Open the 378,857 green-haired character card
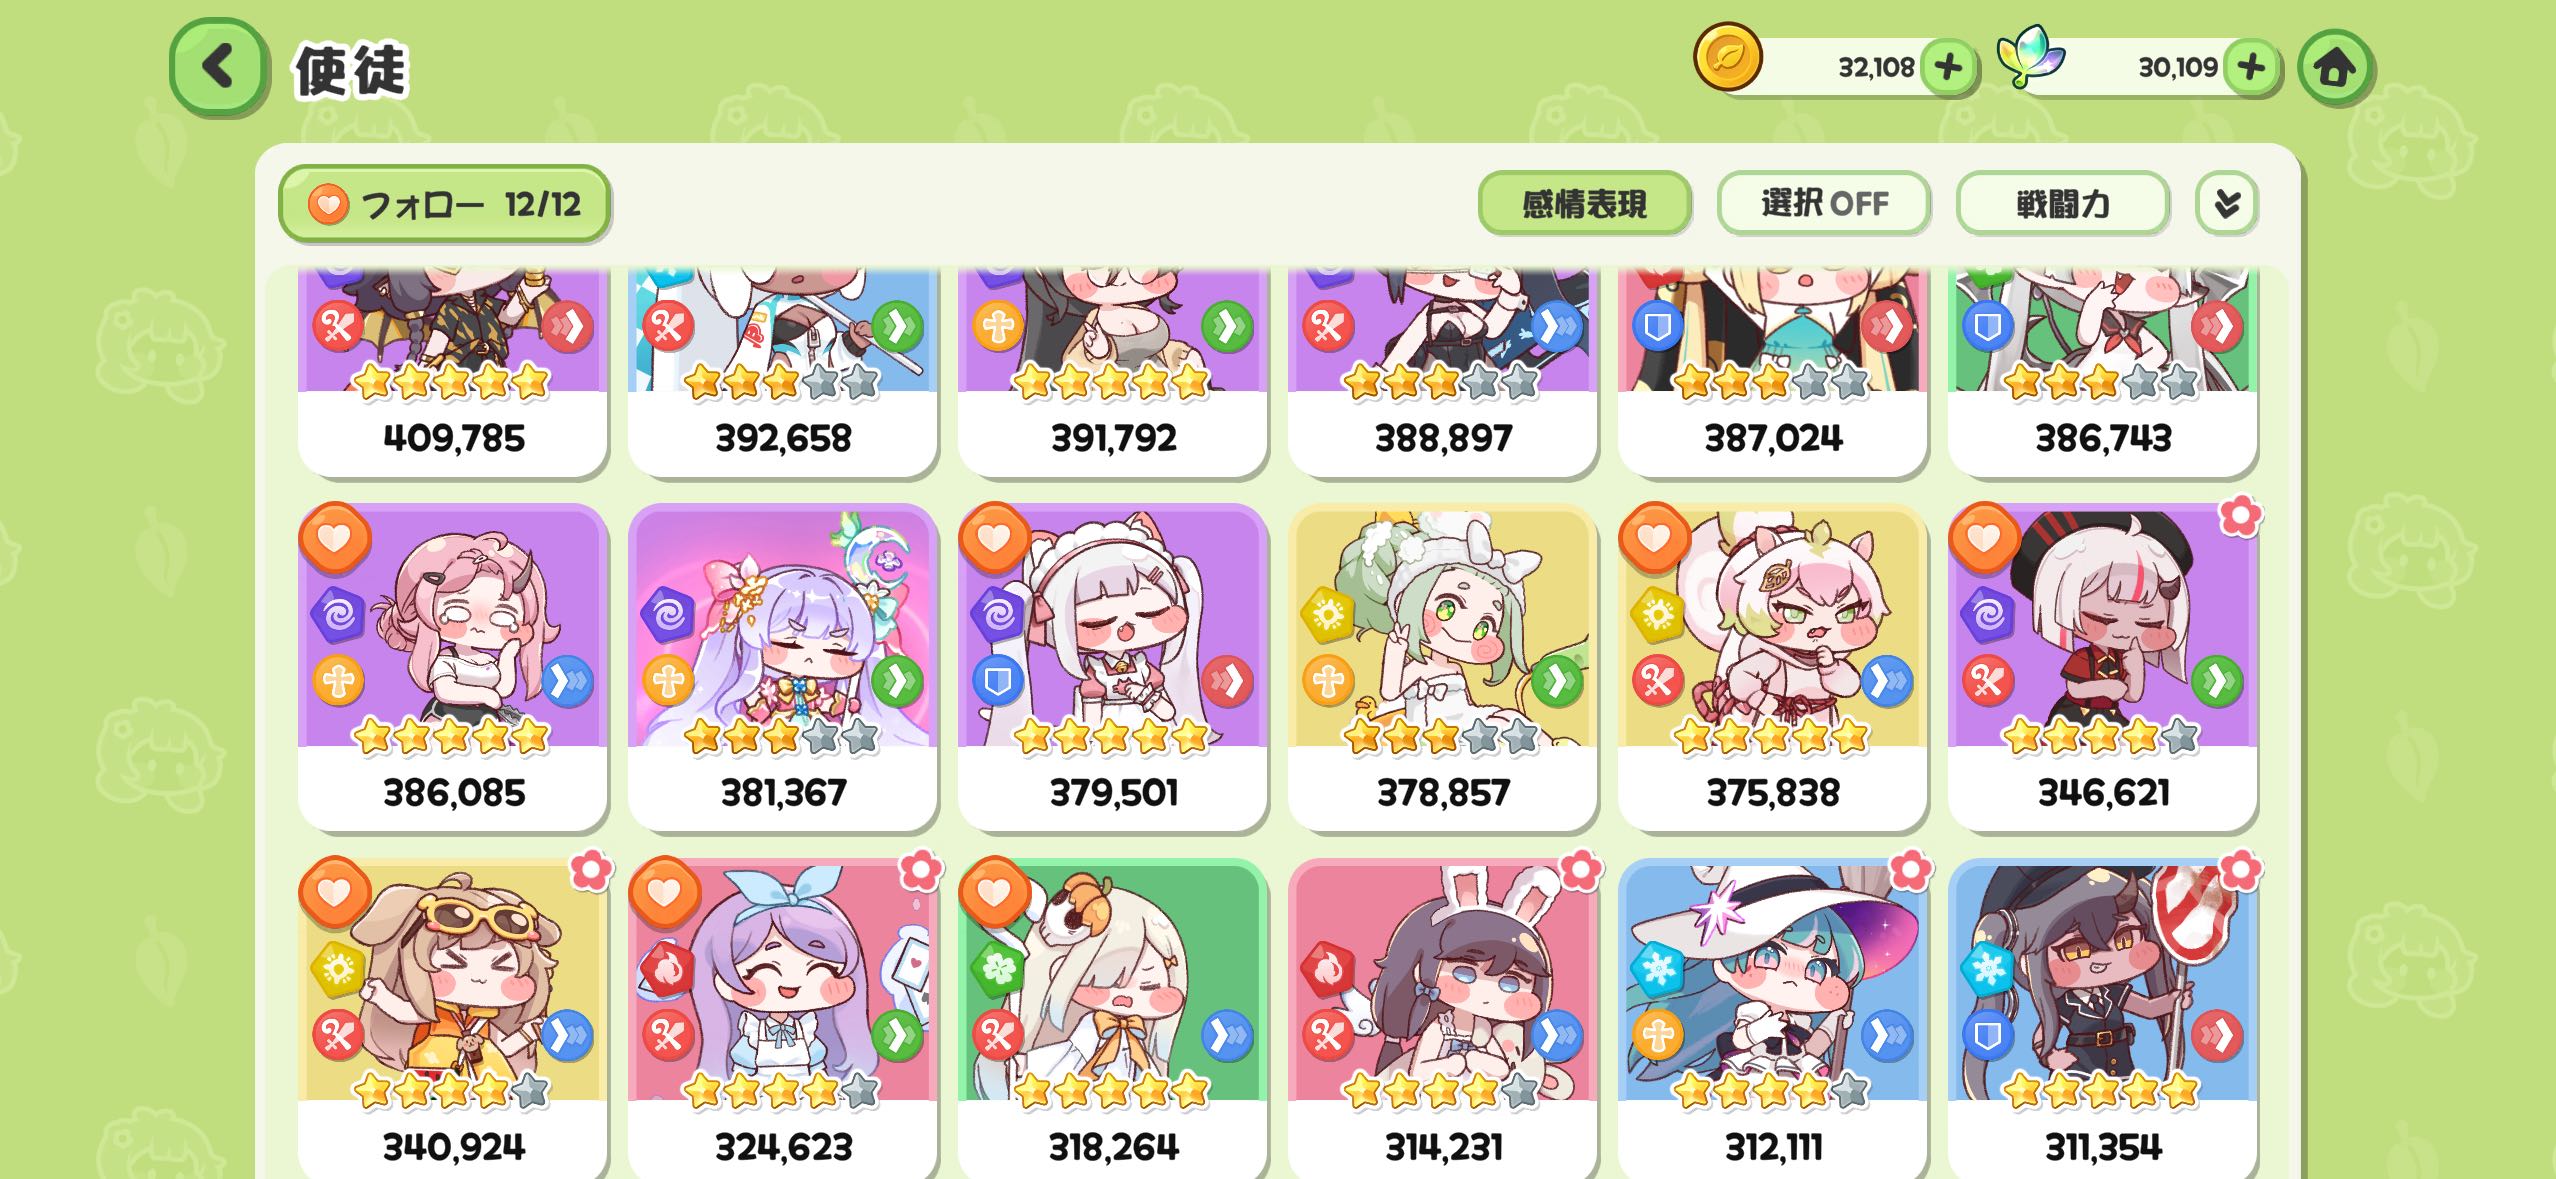The width and height of the screenshot is (2556, 1179). tap(1442, 667)
